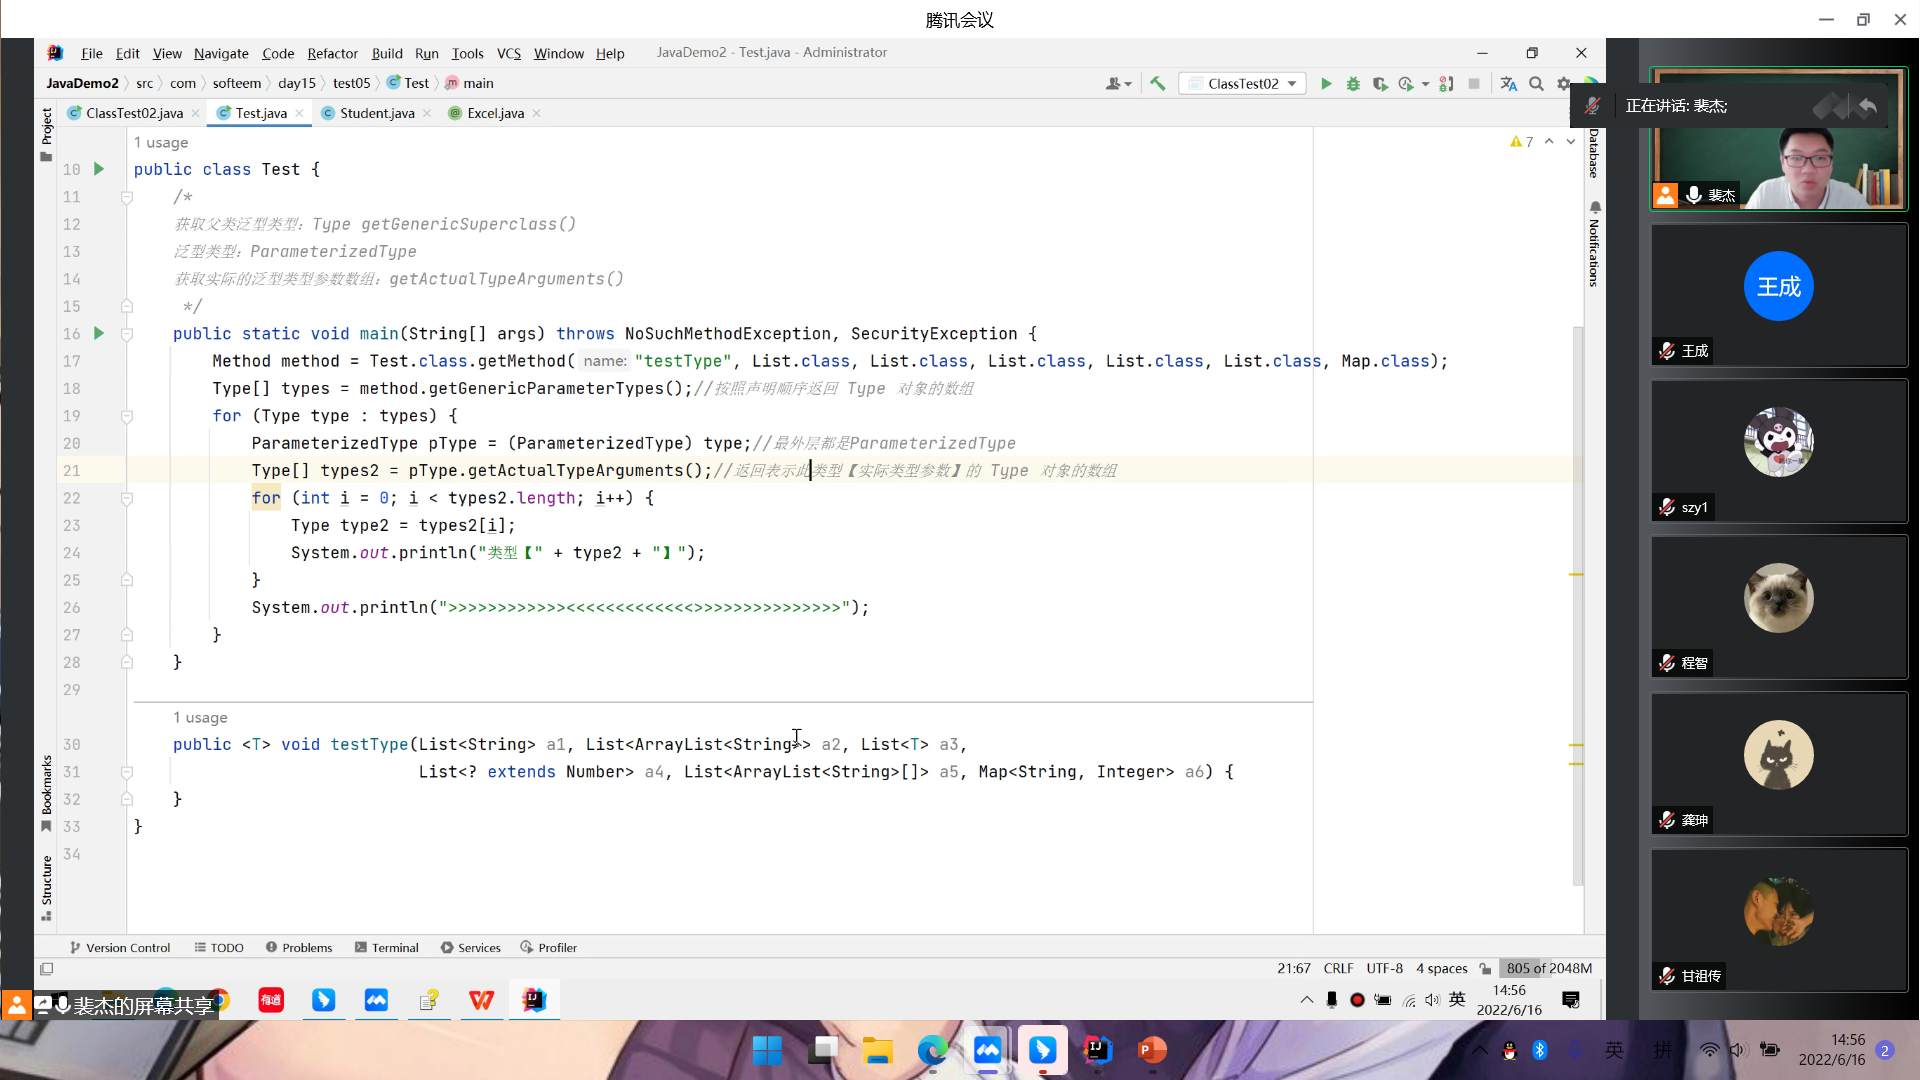Open the profiler run options dropdown arrow
The width and height of the screenshot is (1920, 1080).
pos(1425,84)
